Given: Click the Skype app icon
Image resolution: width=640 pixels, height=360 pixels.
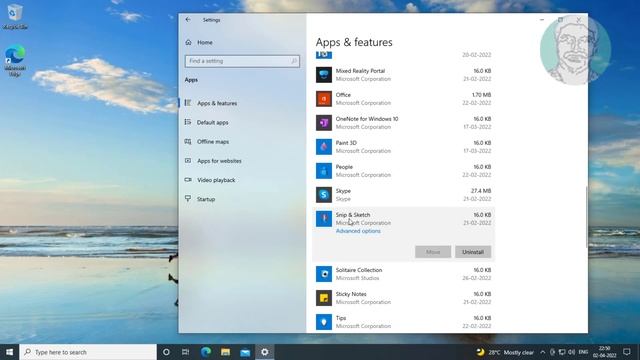Looking at the screenshot, I should coord(324,195).
